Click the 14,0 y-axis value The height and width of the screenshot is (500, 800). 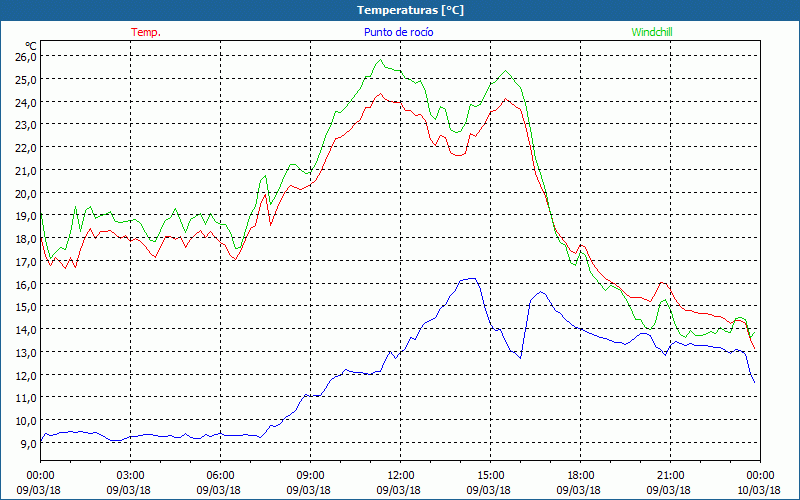(x=26, y=330)
